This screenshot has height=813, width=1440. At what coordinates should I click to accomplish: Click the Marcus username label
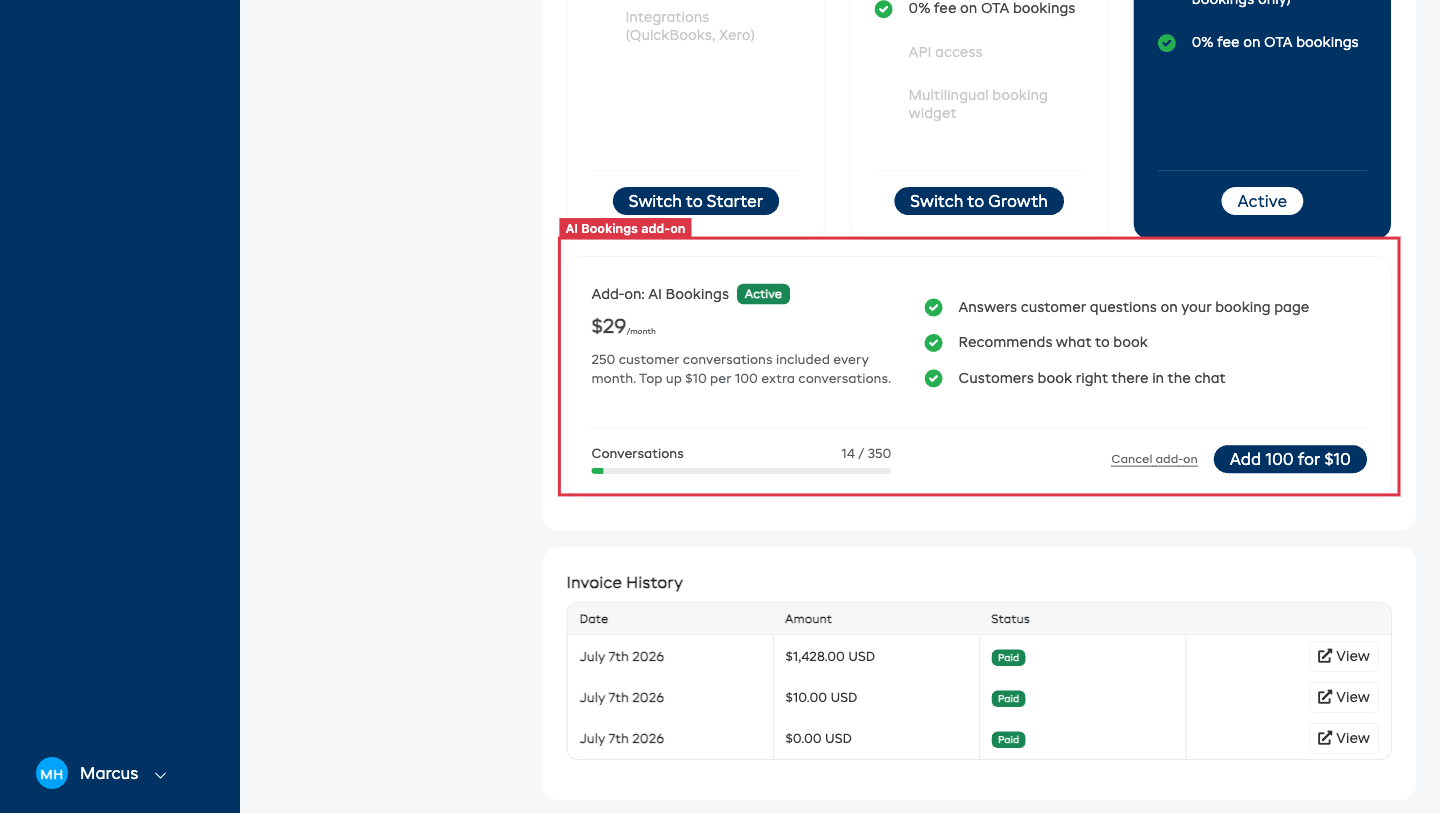coord(109,773)
